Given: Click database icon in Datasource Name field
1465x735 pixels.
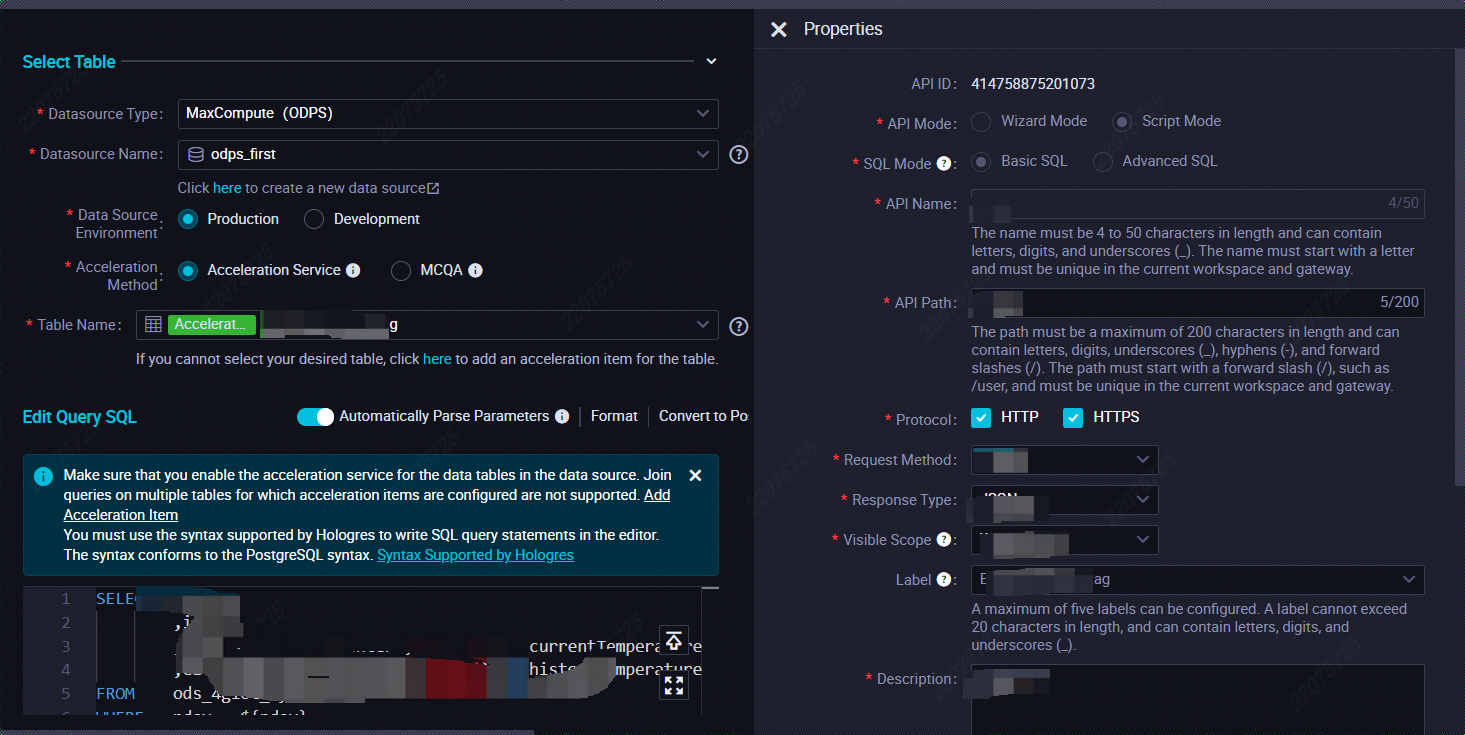Looking at the screenshot, I should 196,155.
